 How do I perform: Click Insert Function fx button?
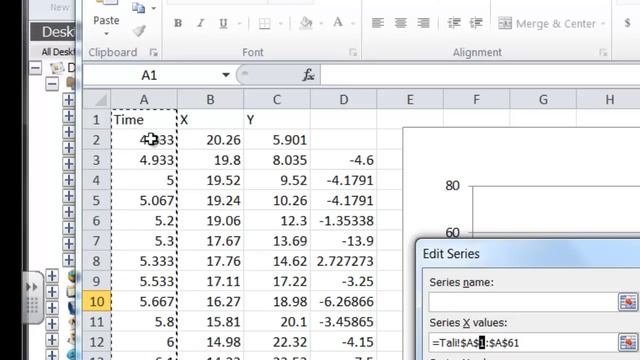pos(308,75)
